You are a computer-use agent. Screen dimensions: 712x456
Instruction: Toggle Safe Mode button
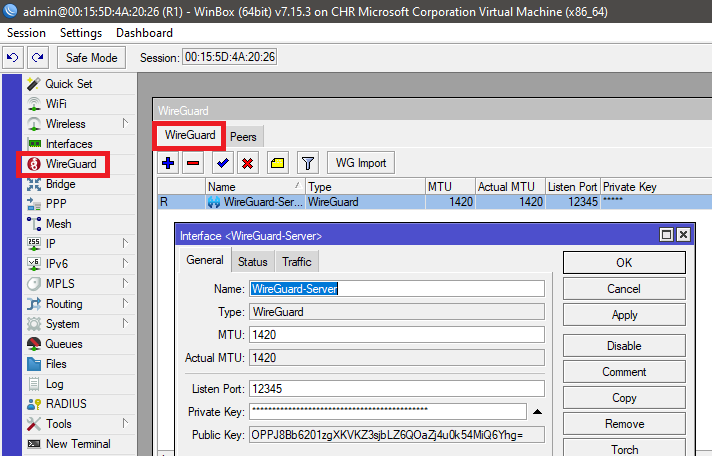(x=91, y=58)
